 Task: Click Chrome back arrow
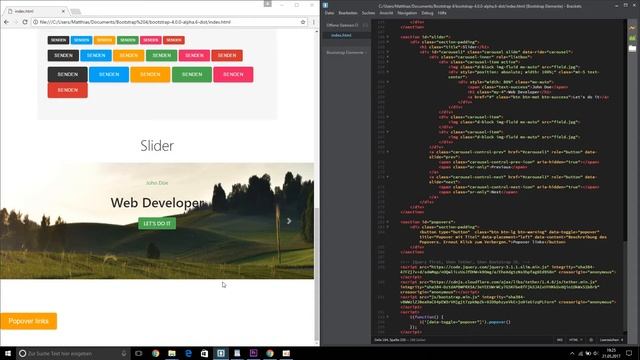(x=7, y=22)
